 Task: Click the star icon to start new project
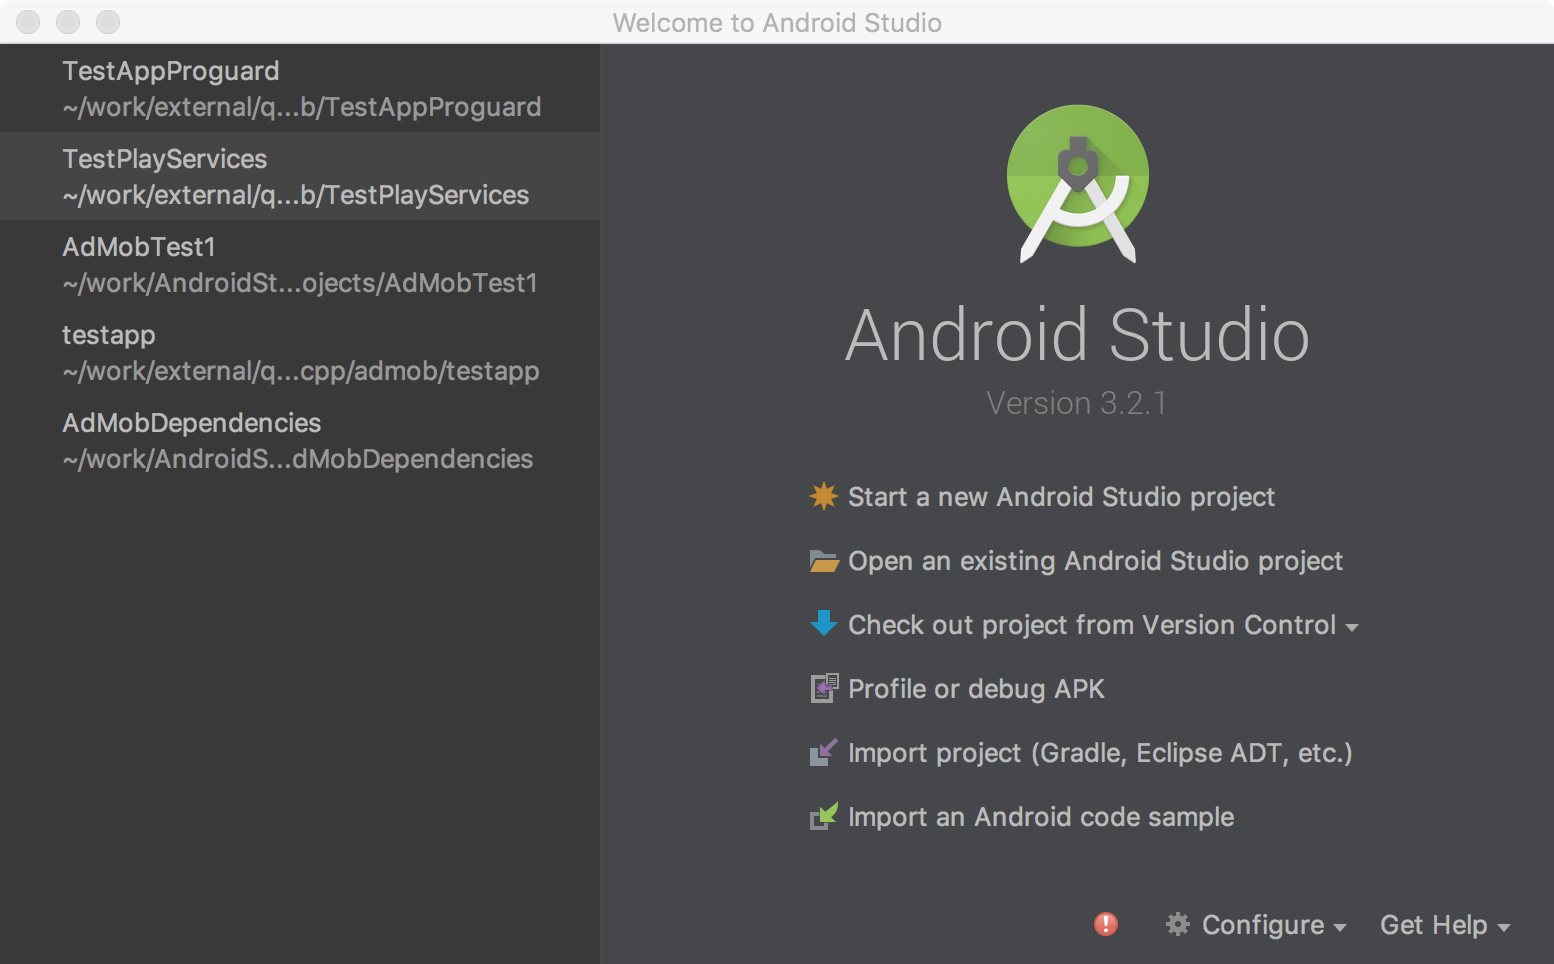point(822,496)
